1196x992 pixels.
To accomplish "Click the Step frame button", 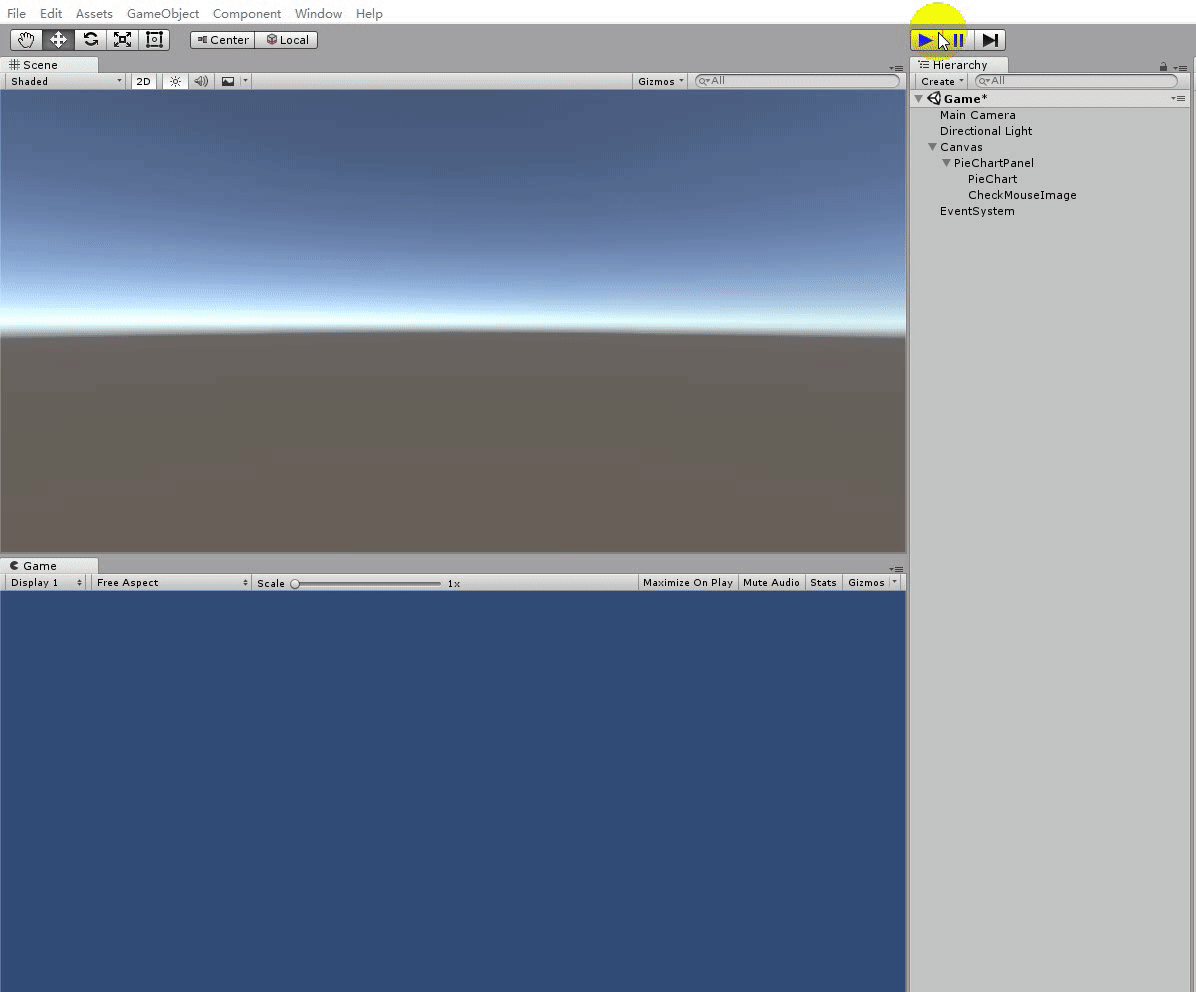I will click(x=990, y=40).
